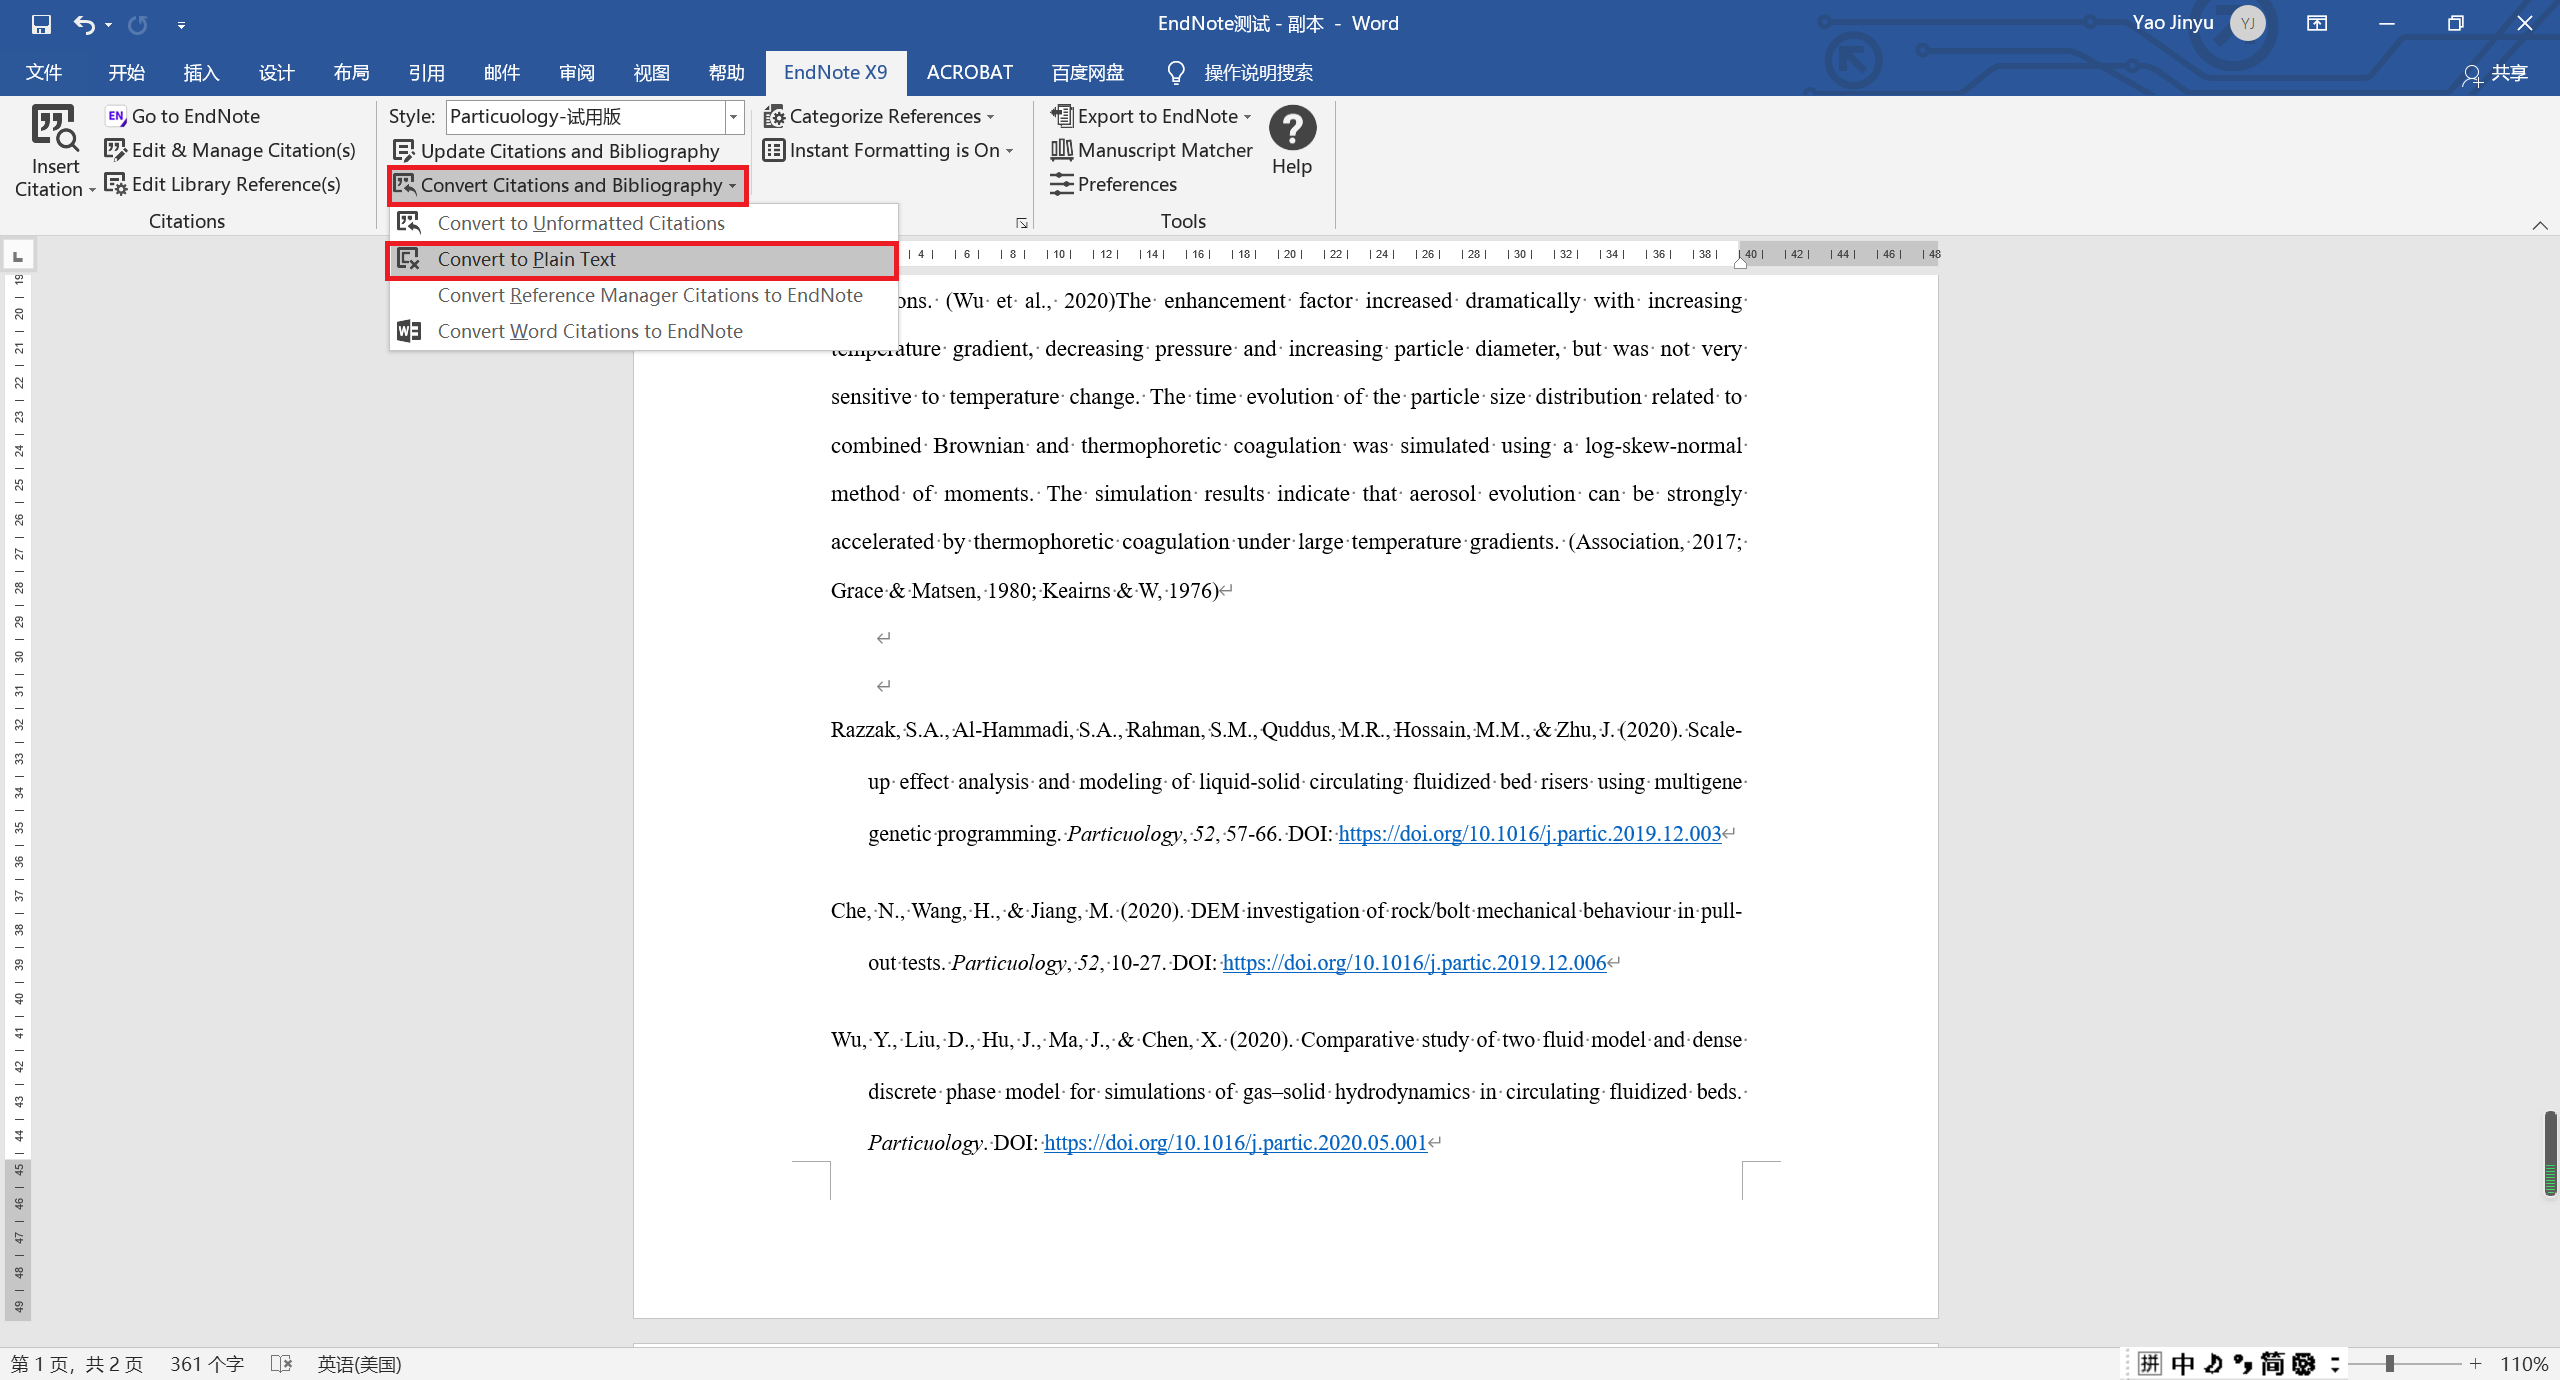
Task: Click the 共享 share button
Action: click(x=2495, y=74)
